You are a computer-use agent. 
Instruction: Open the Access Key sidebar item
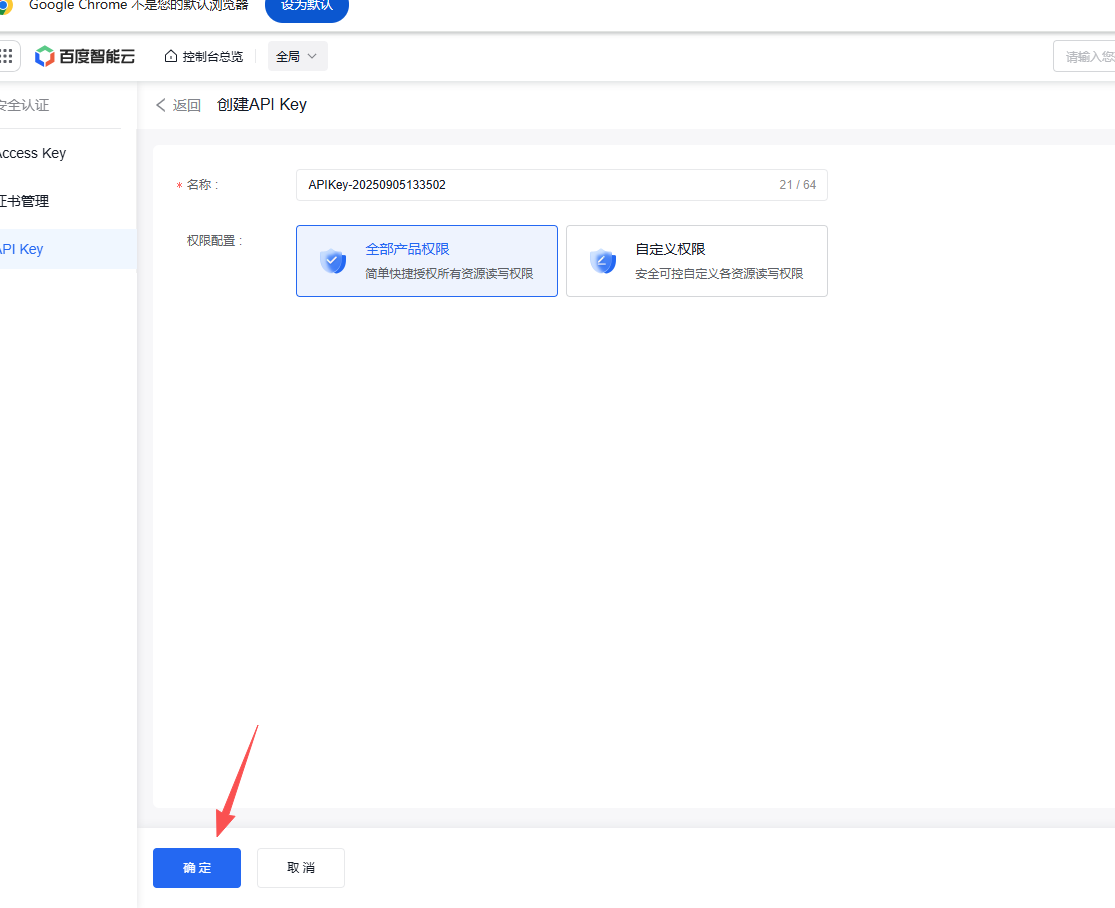click(32, 153)
